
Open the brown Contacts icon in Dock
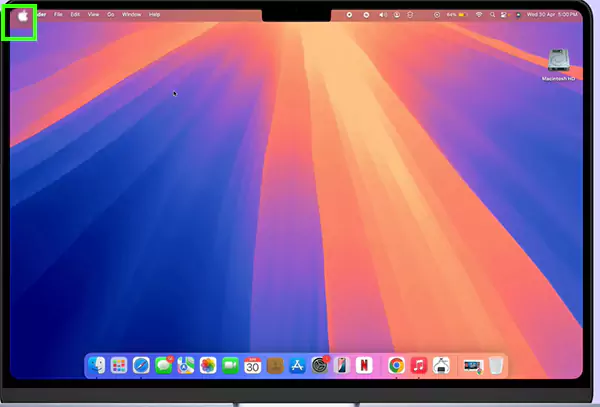click(275, 366)
